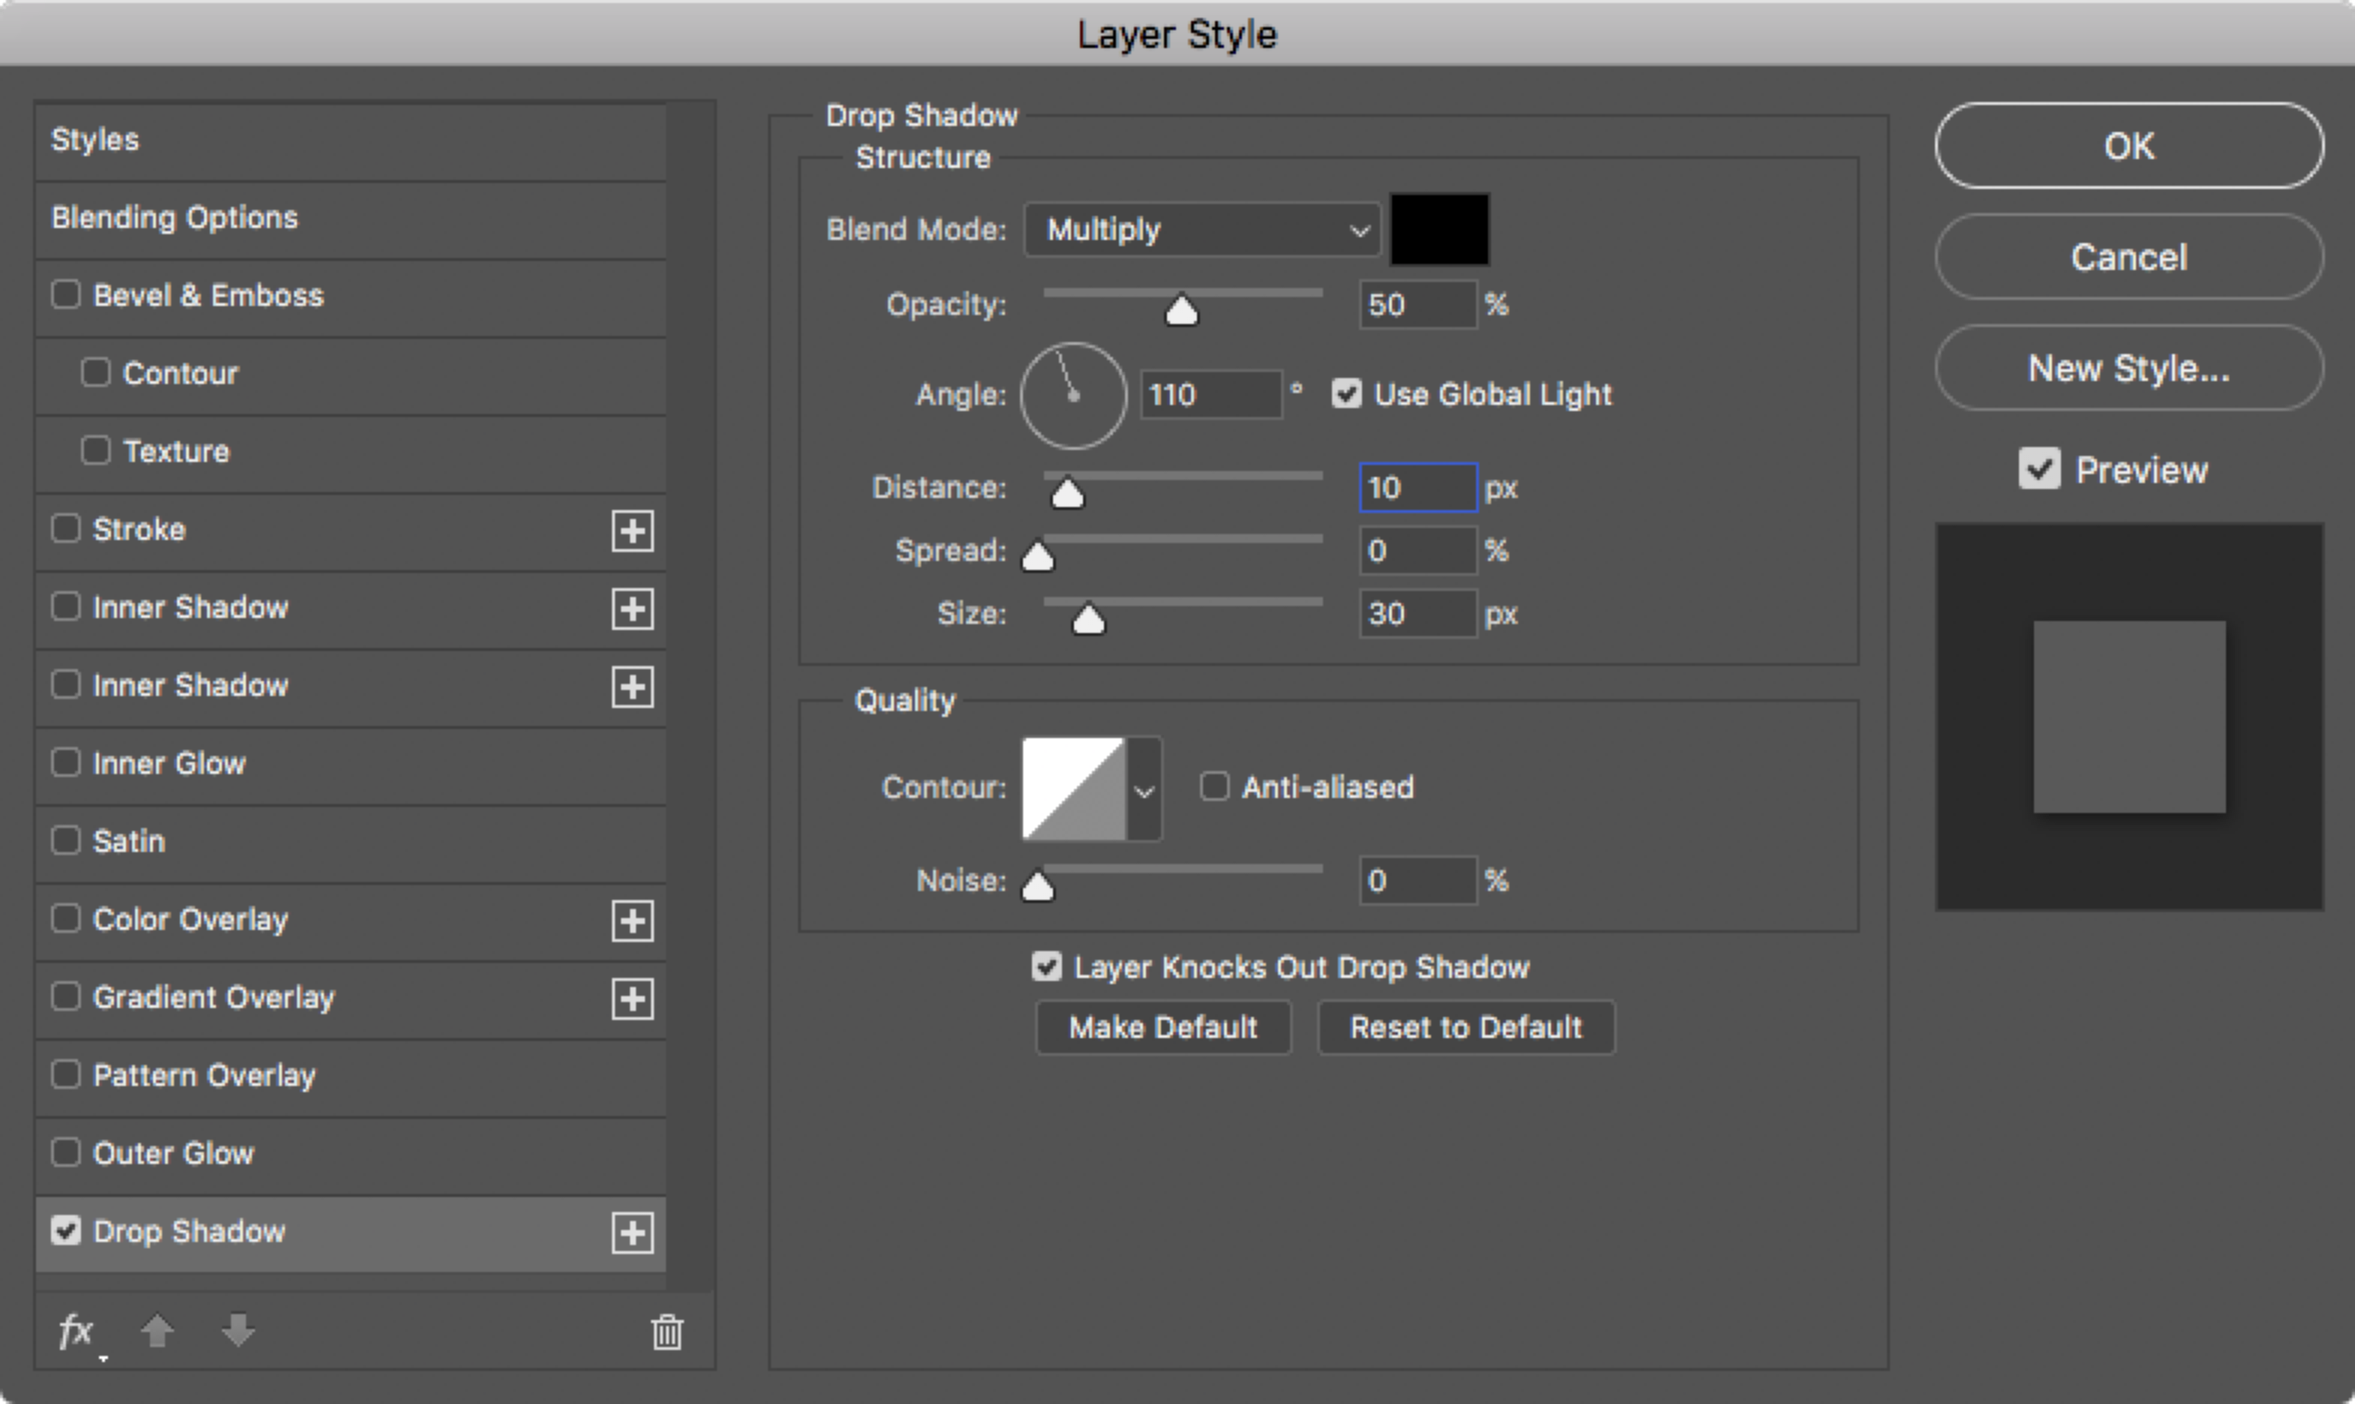Click the Cancel button

pos(2129,257)
